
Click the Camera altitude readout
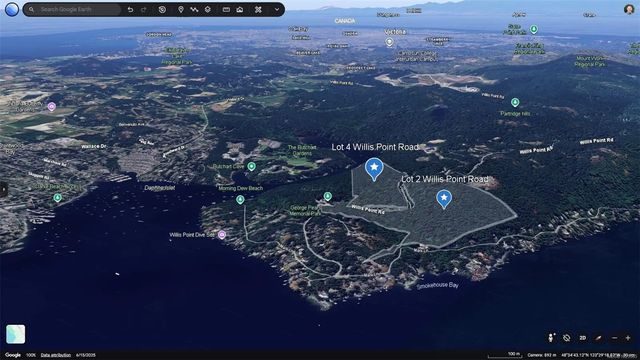[542, 355]
